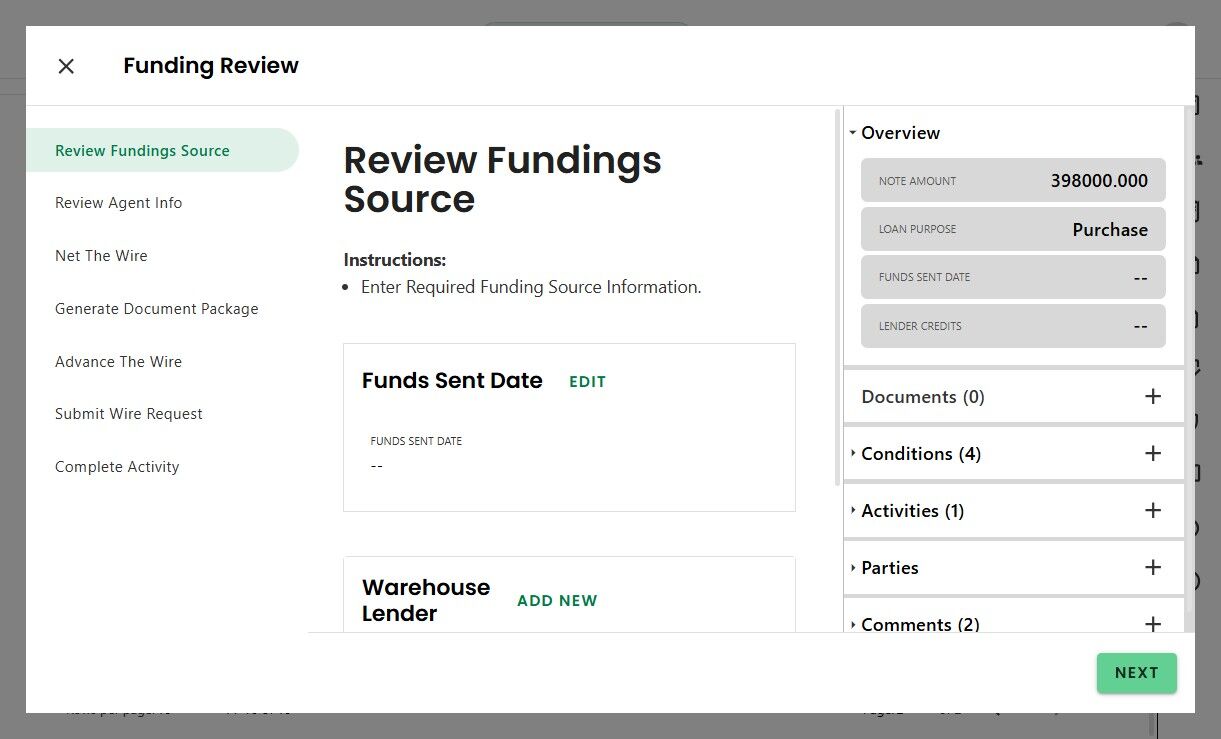Open the Submit Wire Request step
This screenshot has height=739, width=1221.
point(128,414)
